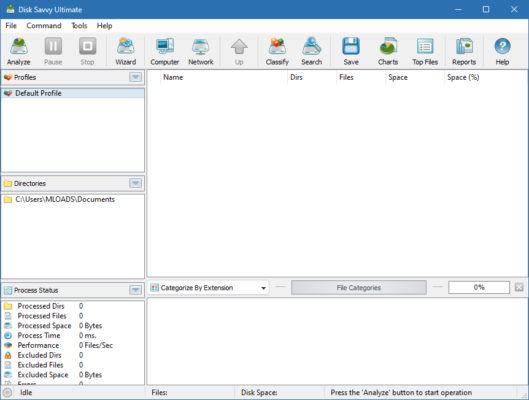The image size is (529, 400).
Task: Select the C:\Users\MLOADS\Documents directory
Action: [x=73, y=199]
